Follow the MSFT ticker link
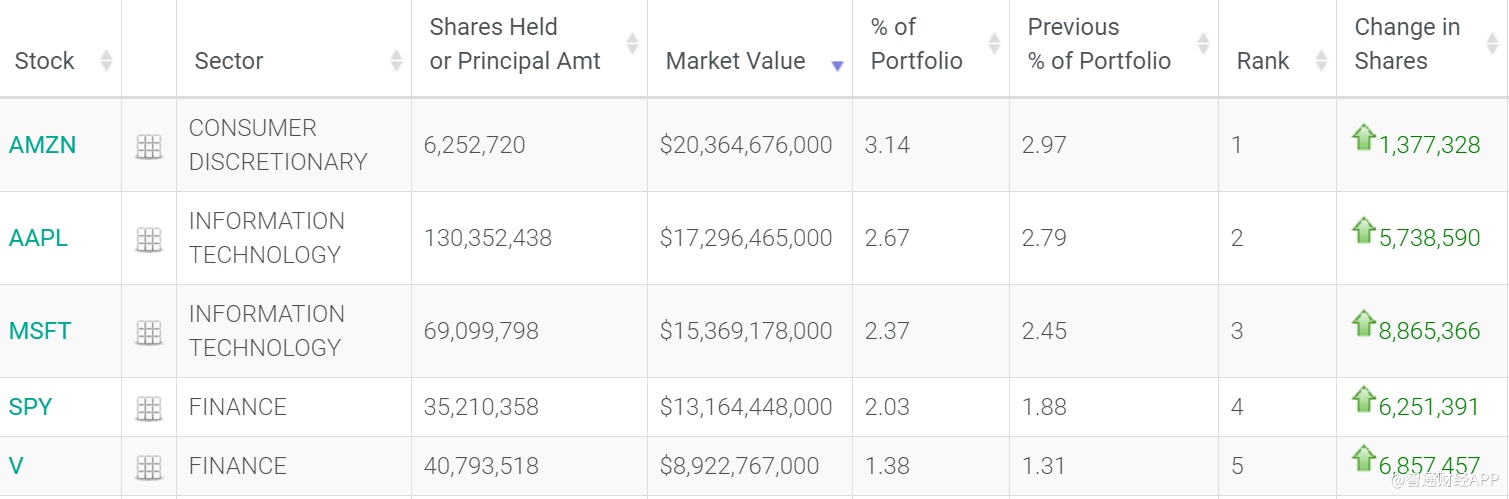Screen dimensions: 1509x499 click(40, 332)
